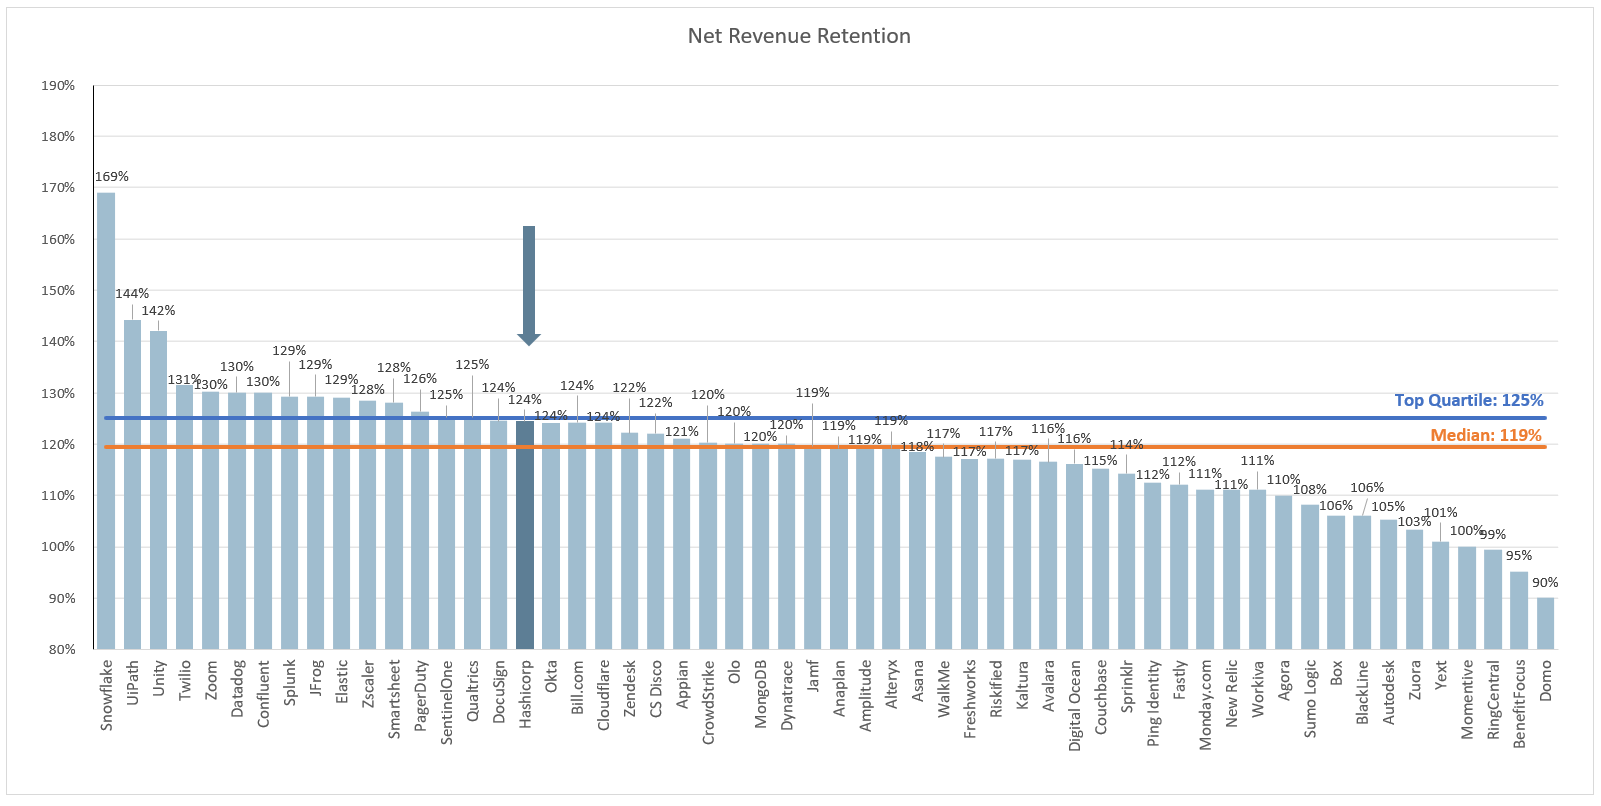
Task: Click the Autodesk x-axis label
Action: coord(1388,692)
